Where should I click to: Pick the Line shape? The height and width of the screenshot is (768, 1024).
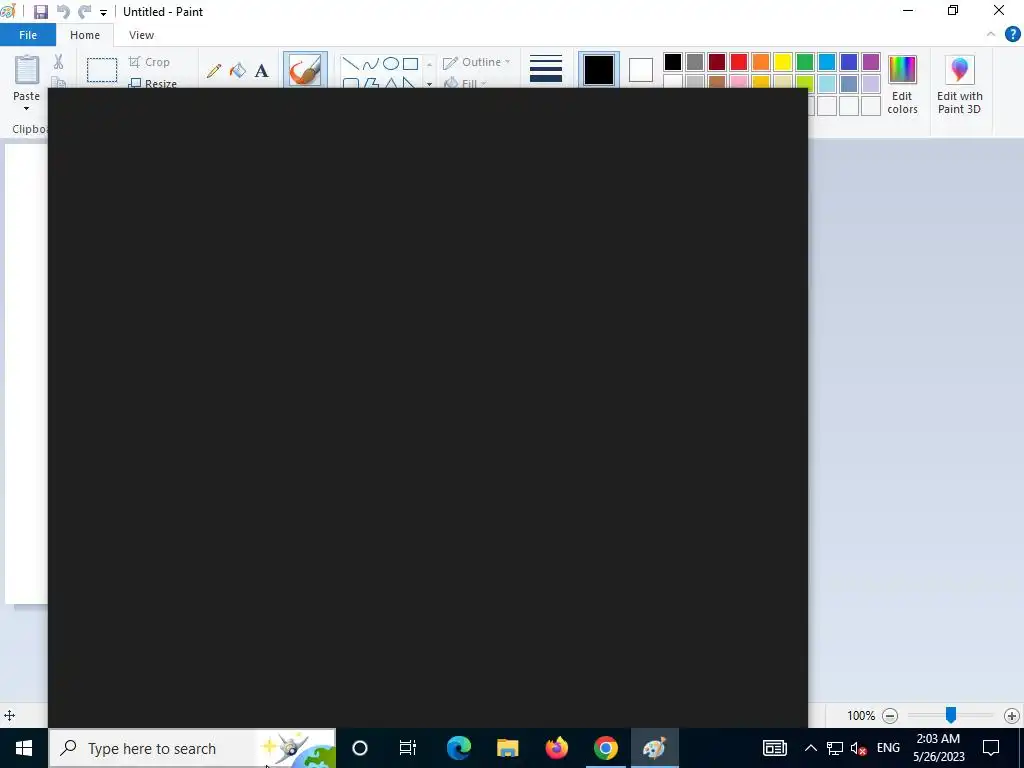351,63
